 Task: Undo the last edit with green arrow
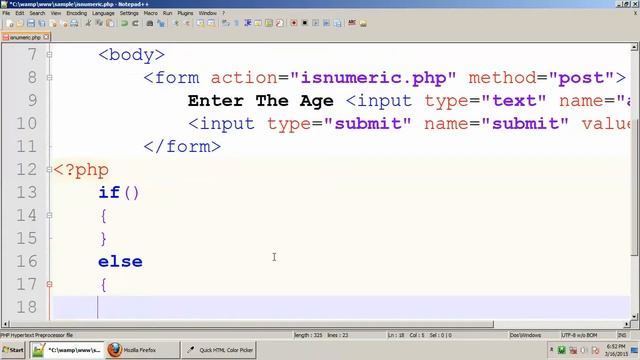[x=124, y=23]
